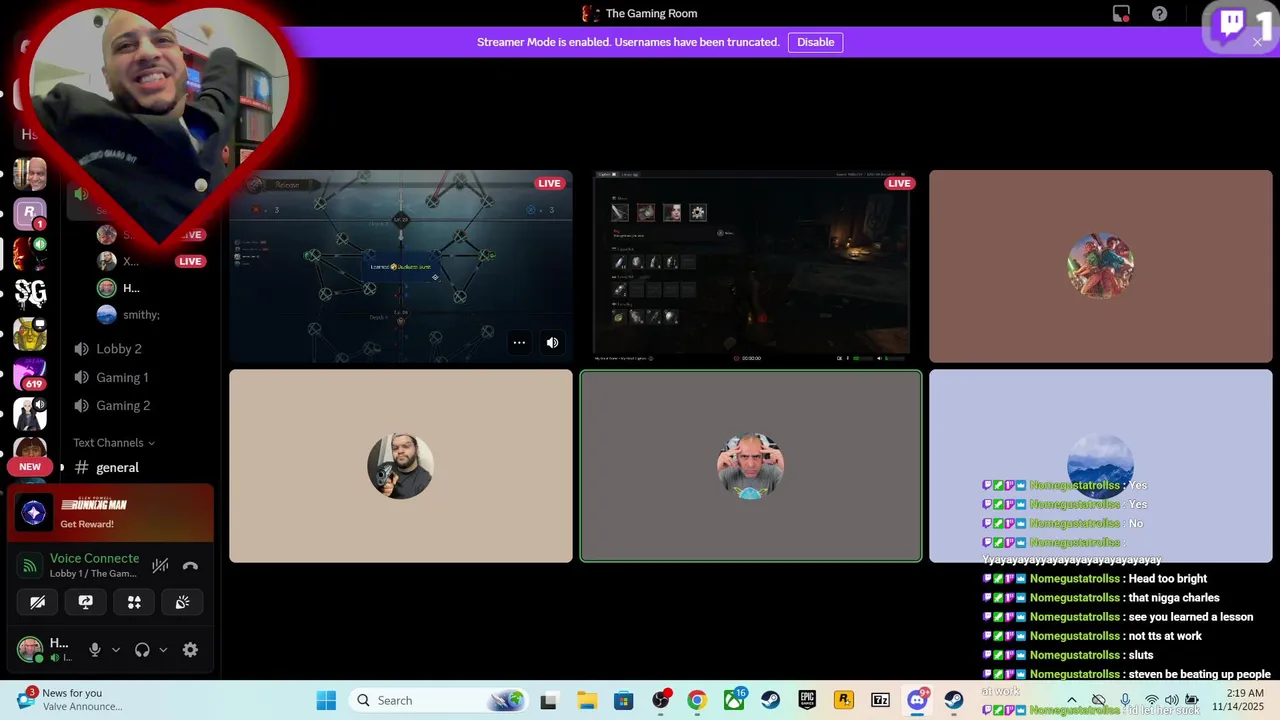Dismiss the Streamer Mode banner with X

1257,42
